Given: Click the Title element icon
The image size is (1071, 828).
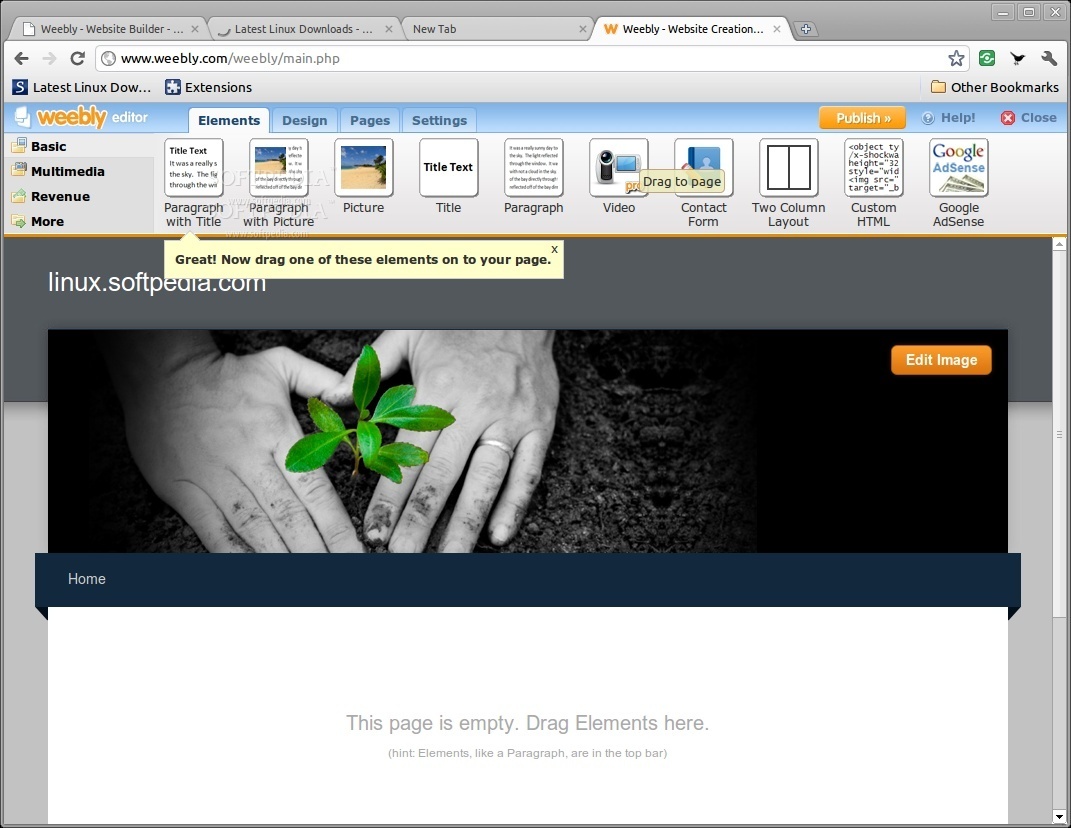Looking at the screenshot, I should click(448, 167).
